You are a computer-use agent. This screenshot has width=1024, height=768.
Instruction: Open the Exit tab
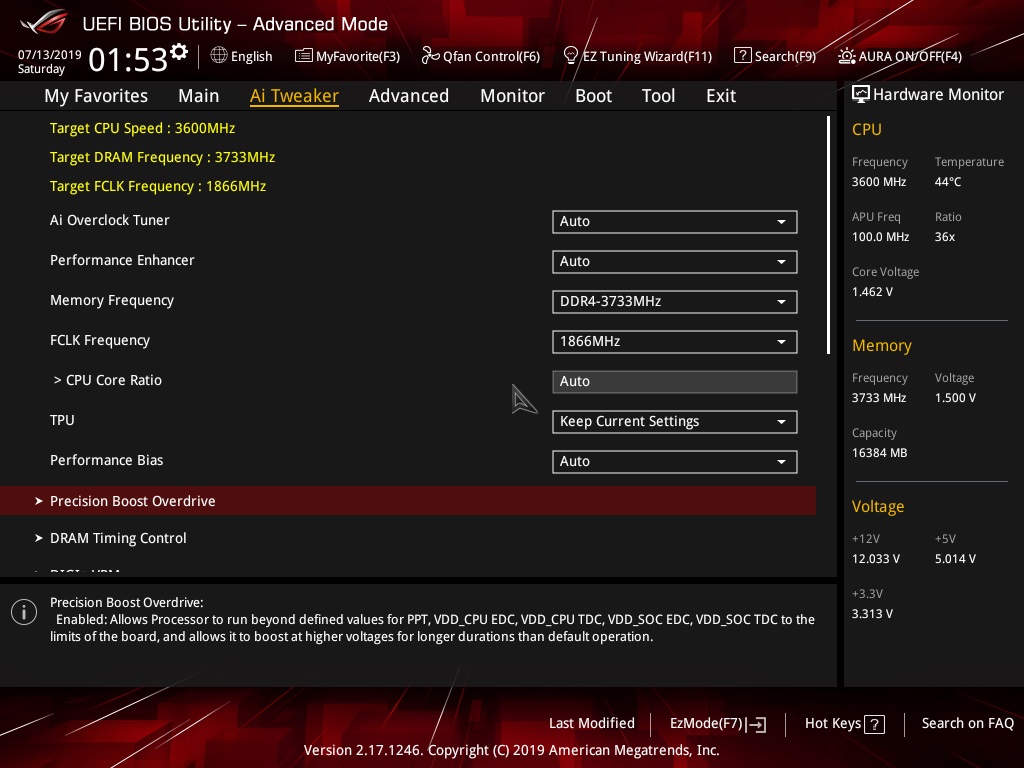point(721,96)
